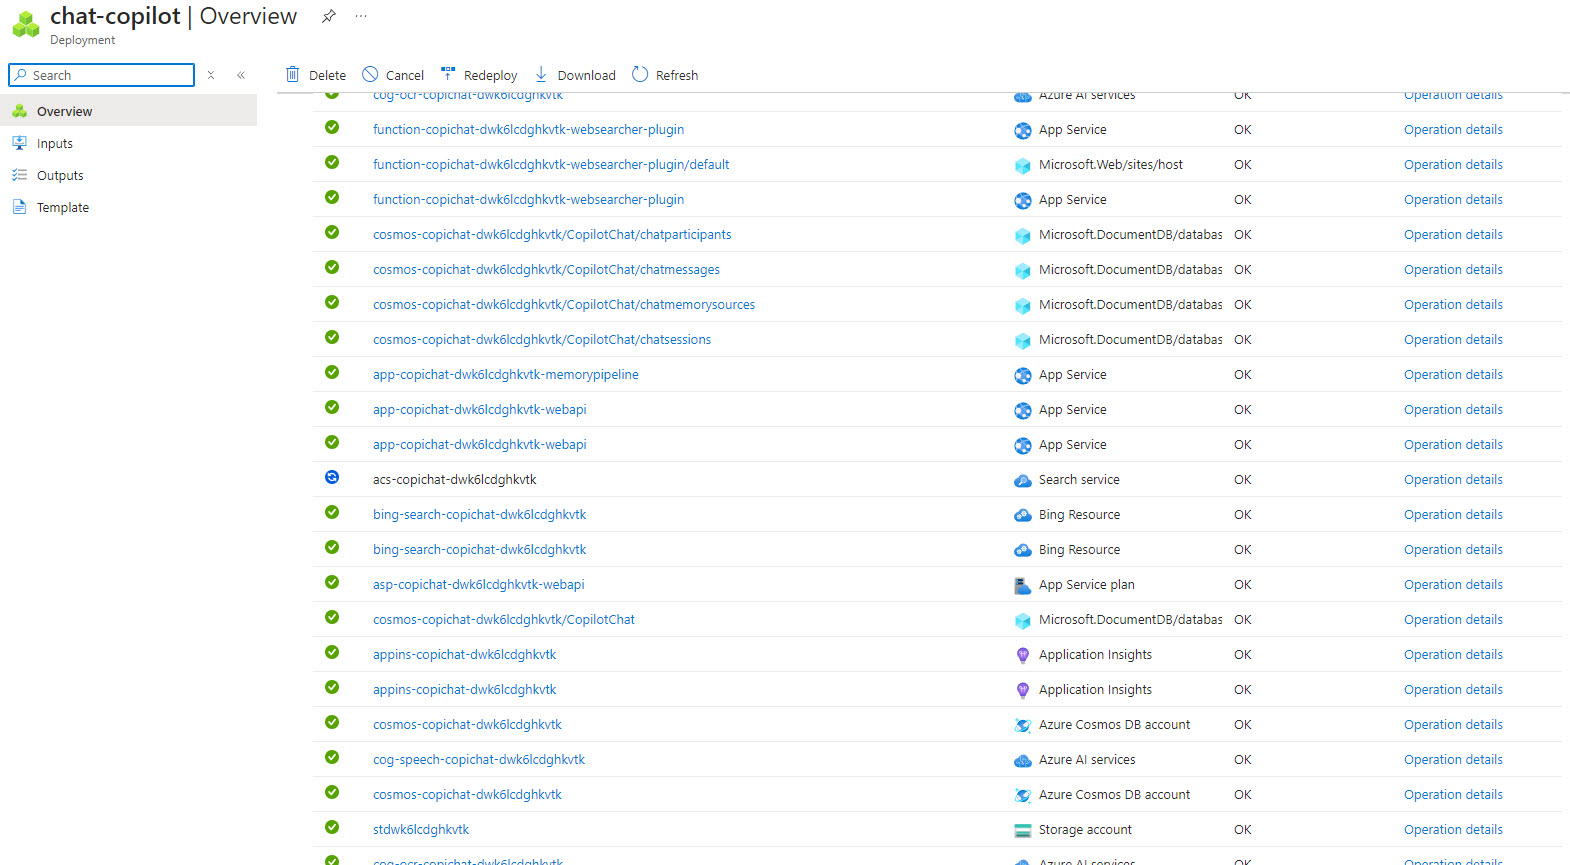Image resolution: width=1570 pixels, height=865 pixels.
Task: Open asp-copichat webapi App Service plan
Action: [479, 585]
